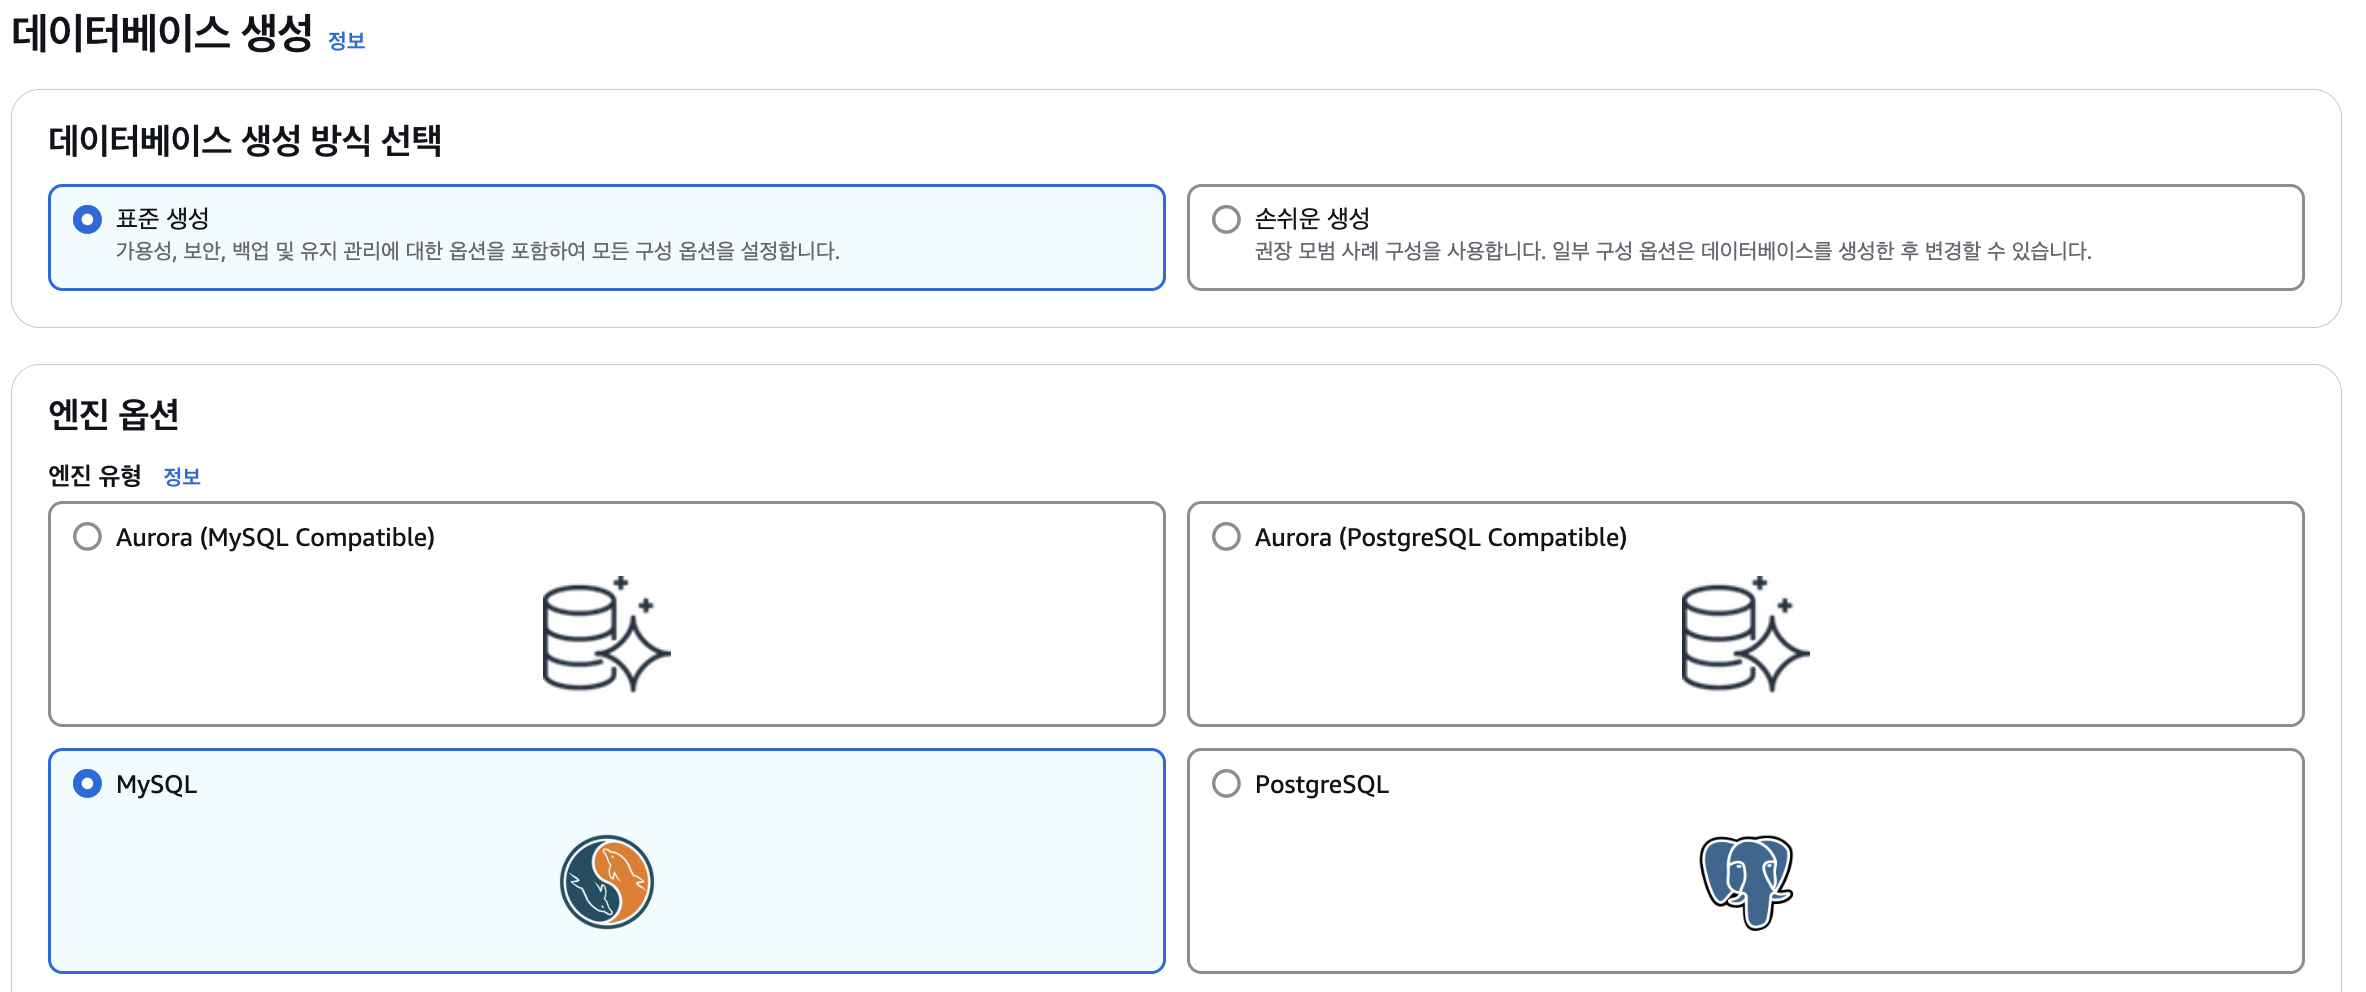Image resolution: width=2366 pixels, height=992 pixels.
Task: Click the MySQL dolphin logo icon
Action: 607,882
